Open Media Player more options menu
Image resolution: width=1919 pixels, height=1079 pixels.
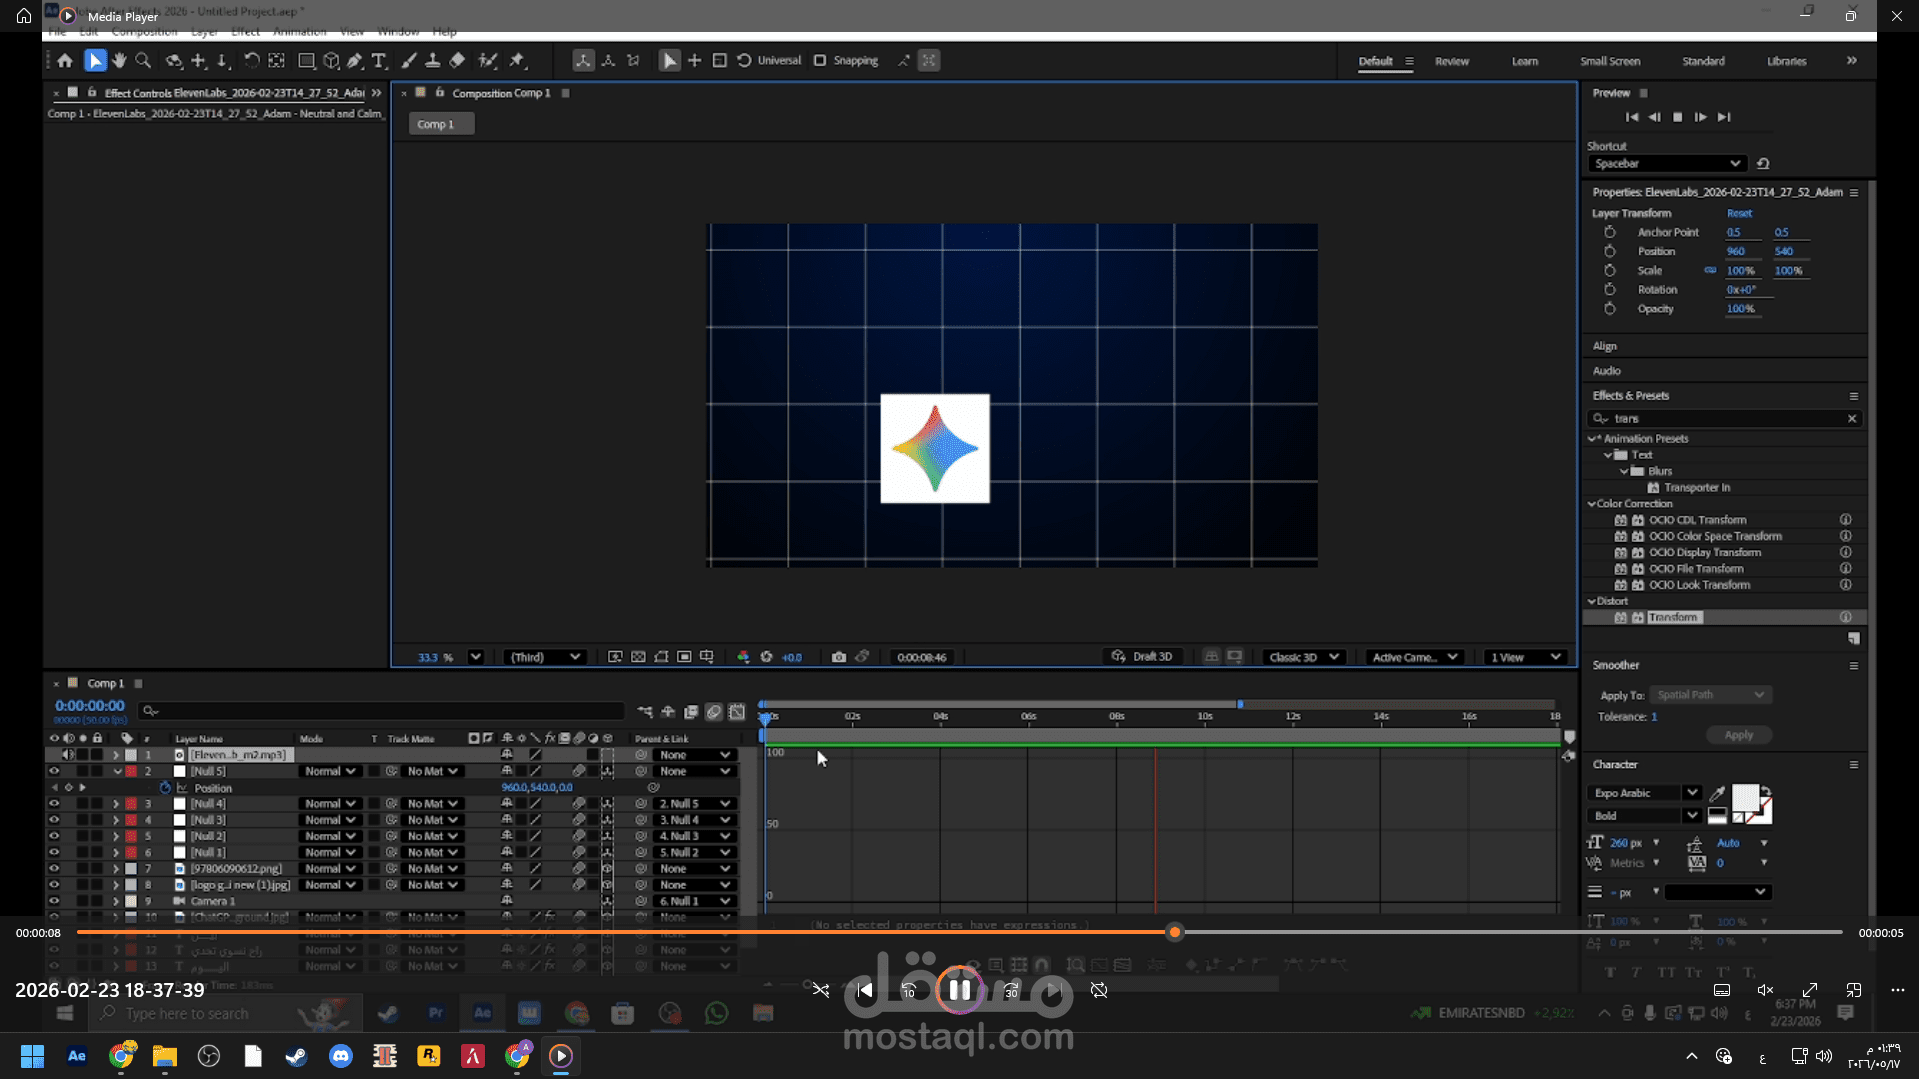click(x=1898, y=990)
